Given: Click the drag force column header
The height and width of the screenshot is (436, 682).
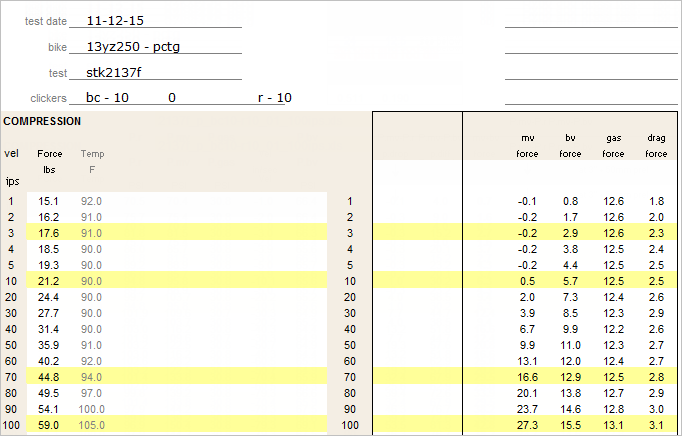Looking at the screenshot, I should coord(656,146).
